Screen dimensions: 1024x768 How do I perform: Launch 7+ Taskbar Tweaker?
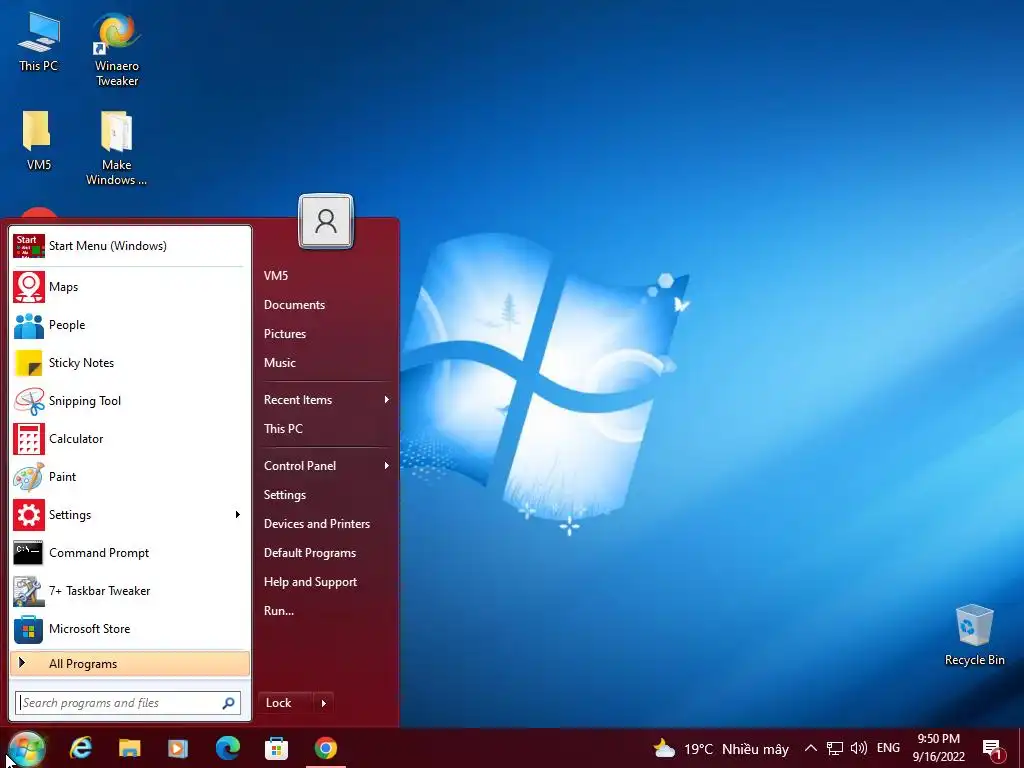pyautogui.click(x=131, y=590)
